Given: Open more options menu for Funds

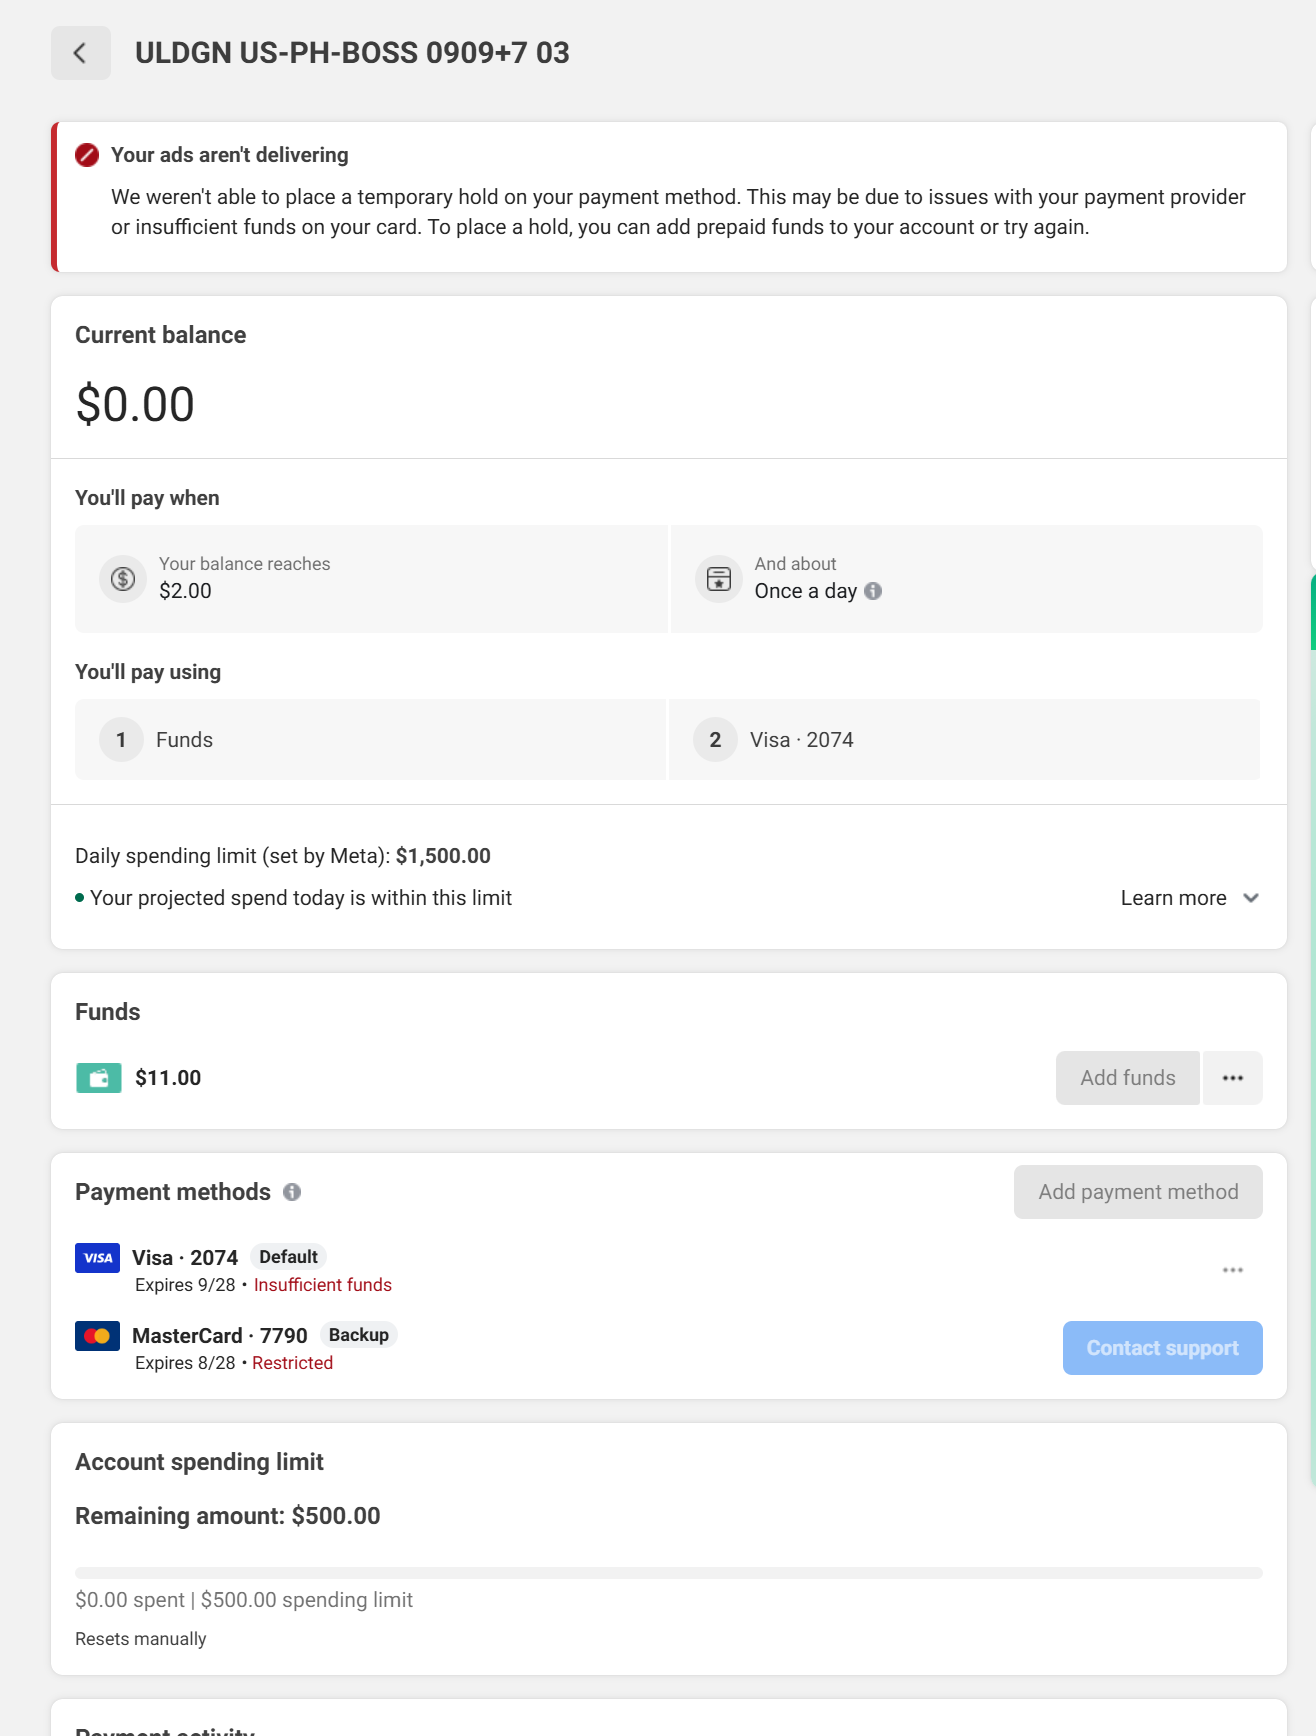Looking at the screenshot, I should 1233,1078.
